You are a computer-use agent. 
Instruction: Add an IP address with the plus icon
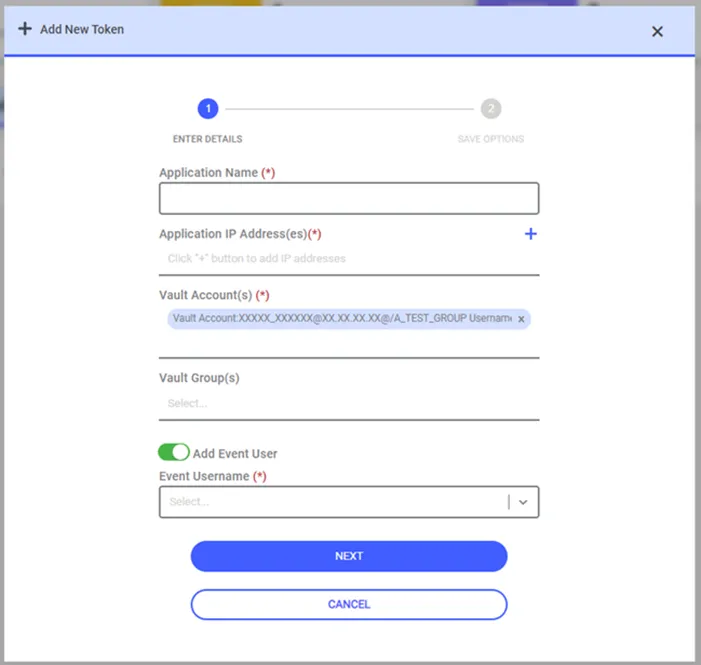(531, 233)
